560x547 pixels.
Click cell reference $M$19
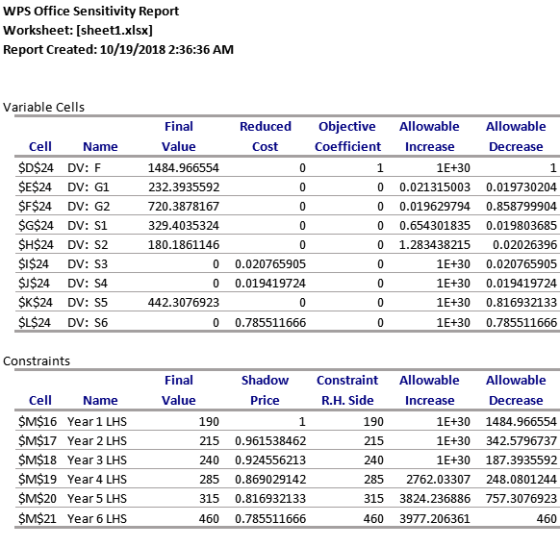click(38, 480)
